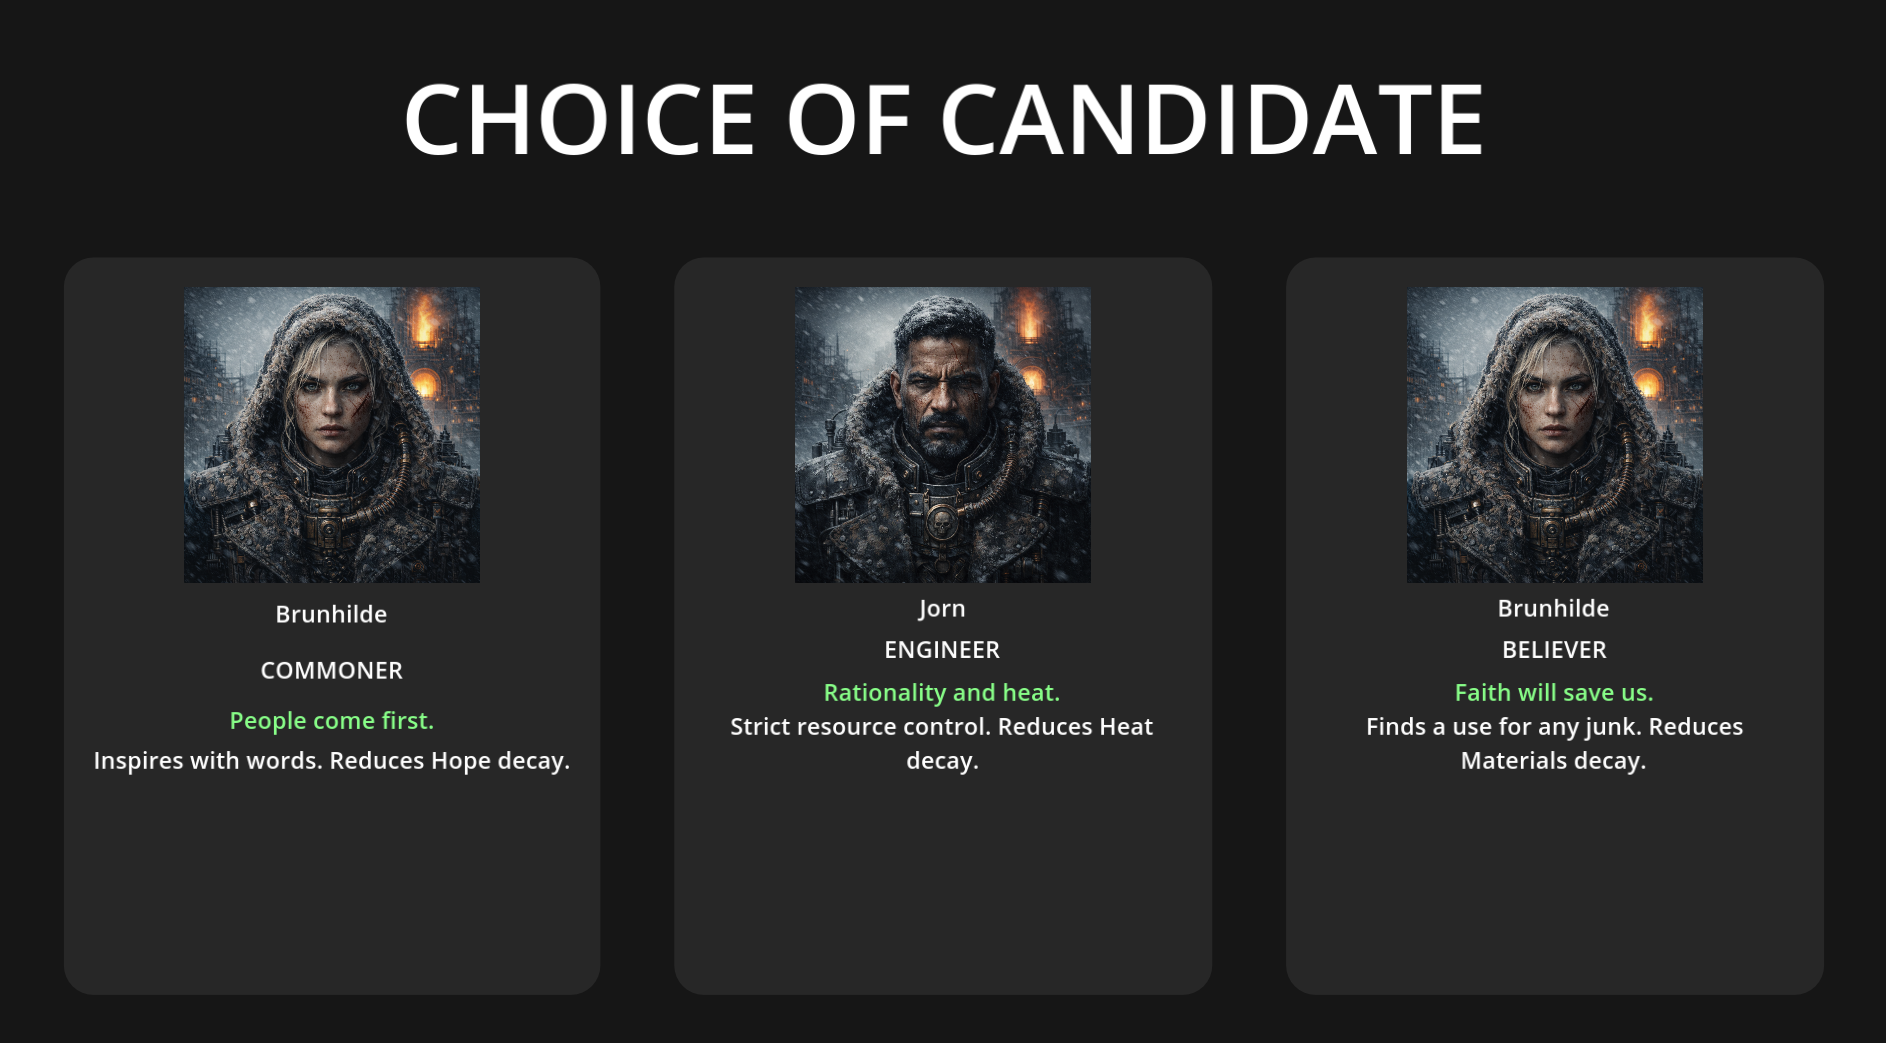This screenshot has height=1043, width=1886.
Task: Click the "Faith will save us." slogan
Action: 1554,692
